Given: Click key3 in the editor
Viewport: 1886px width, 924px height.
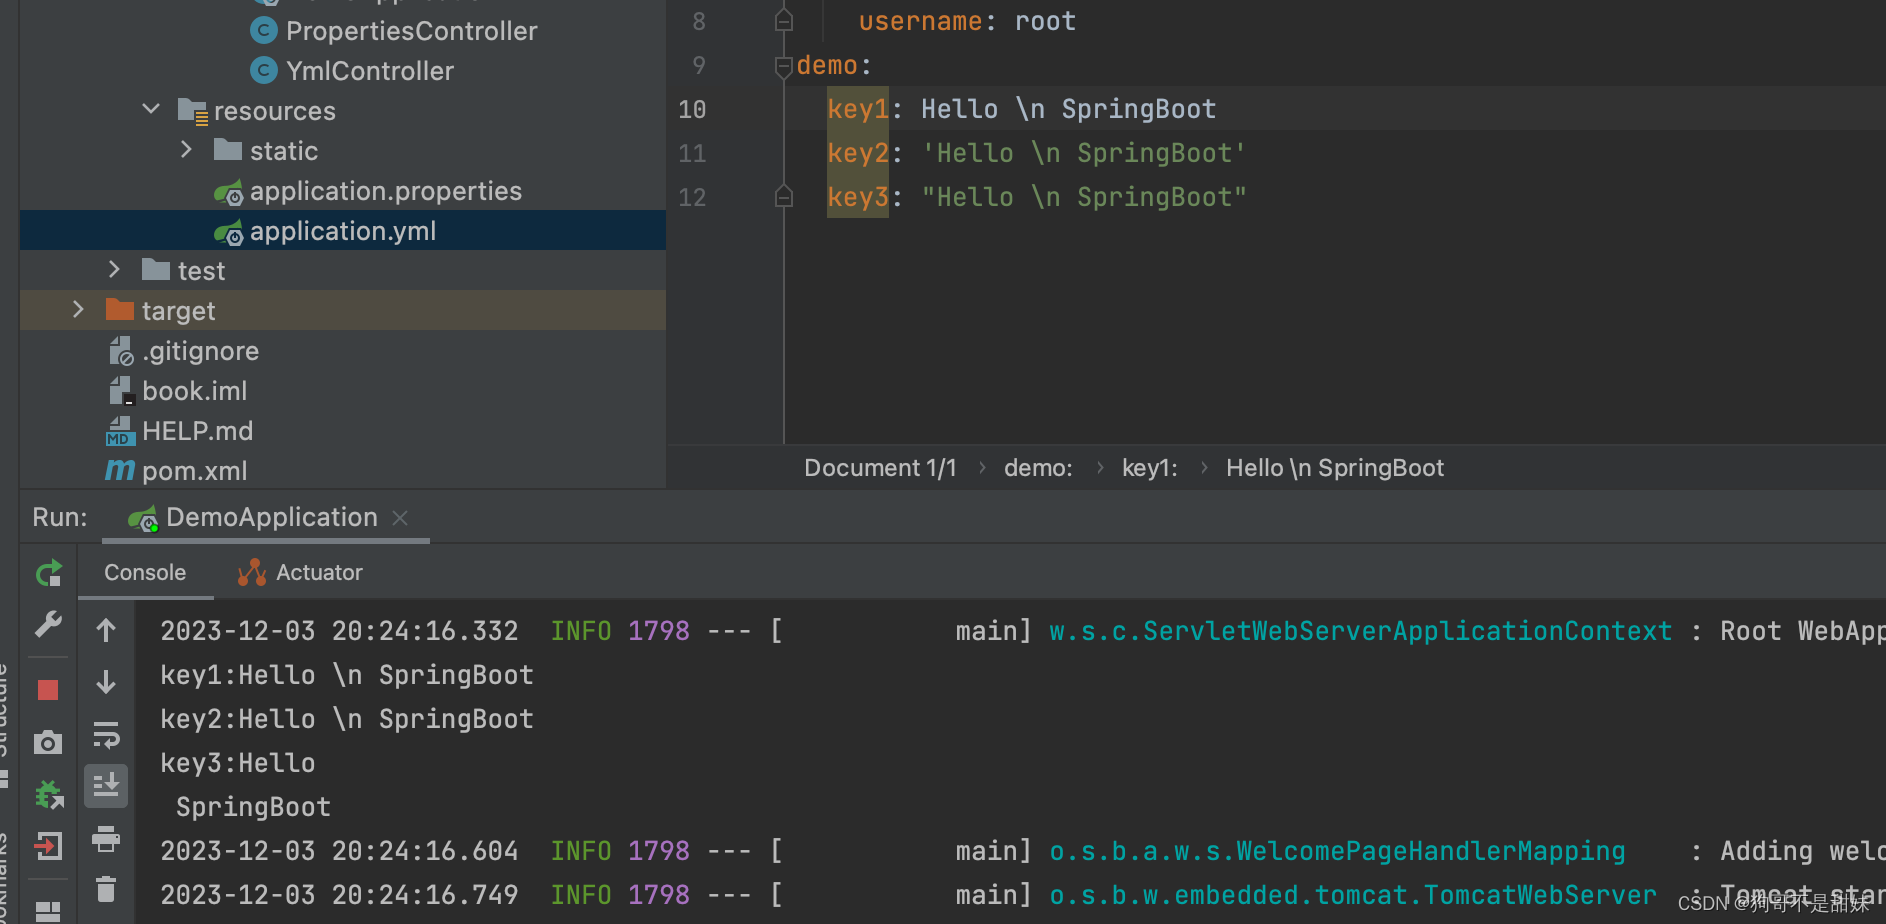Looking at the screenshot, I should [858, 197].
